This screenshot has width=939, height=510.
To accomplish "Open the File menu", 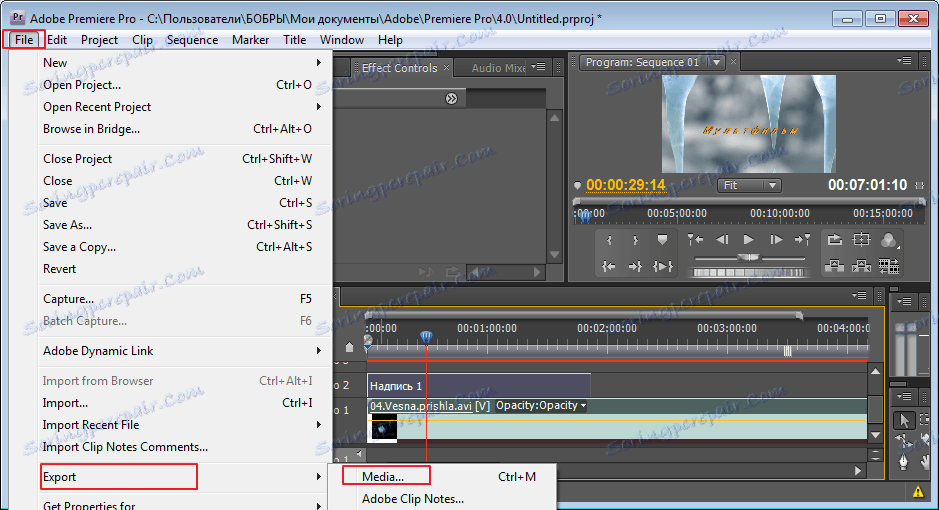I will 24,40.
